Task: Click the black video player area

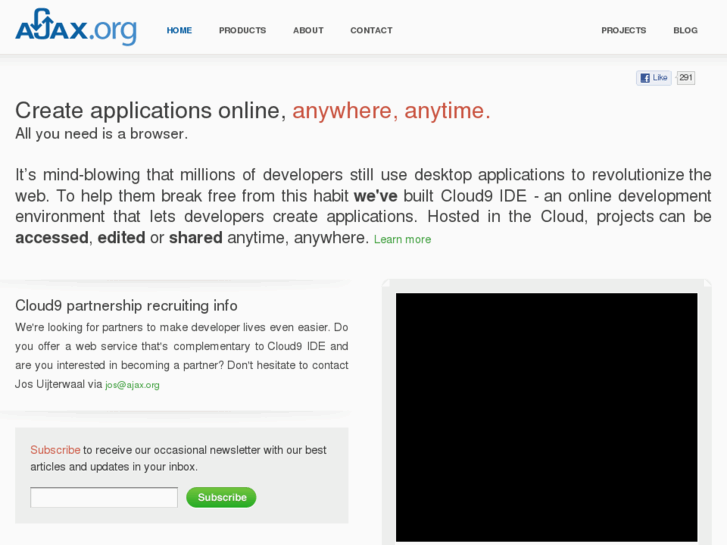Action: coord(547,417)
